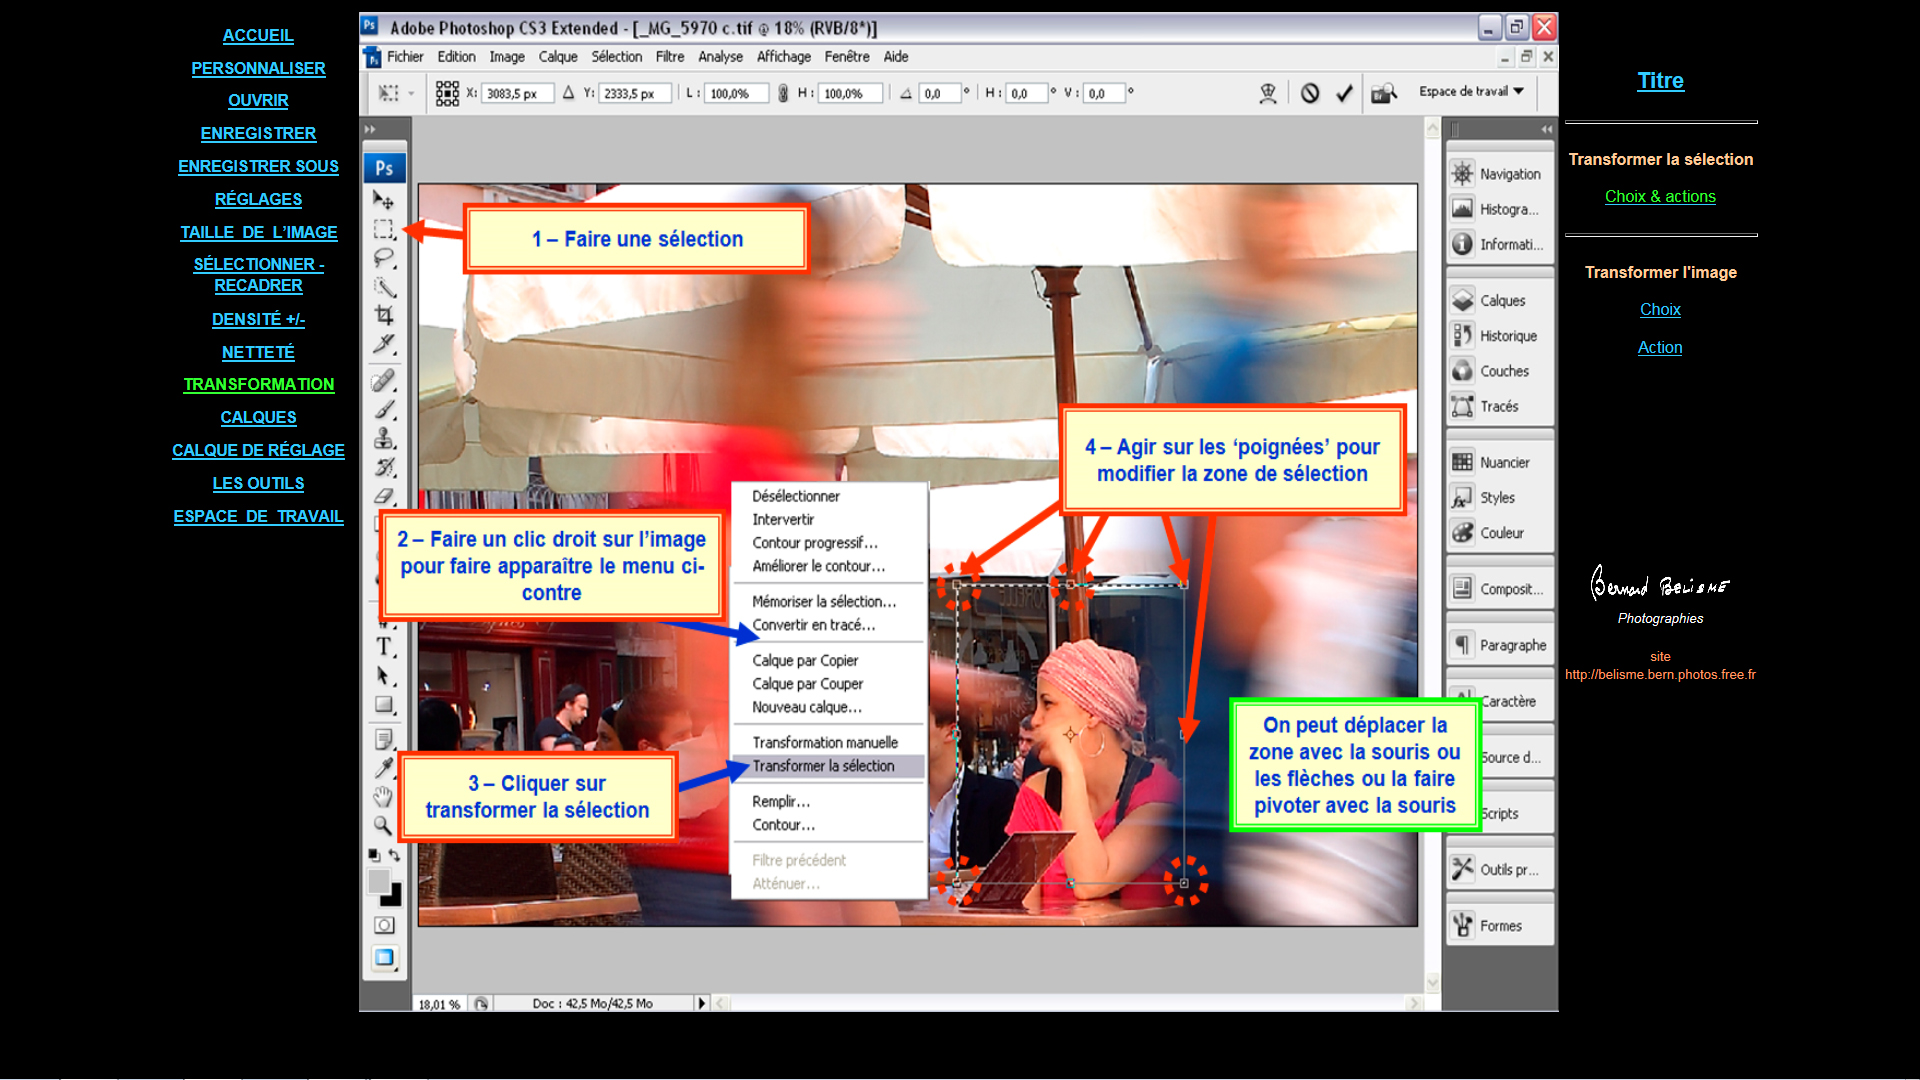Image resolution: width=1920 pixels, height=1080 pixels.
Task: Follow the Choix & actions link
Action: tap(1660, 197)
